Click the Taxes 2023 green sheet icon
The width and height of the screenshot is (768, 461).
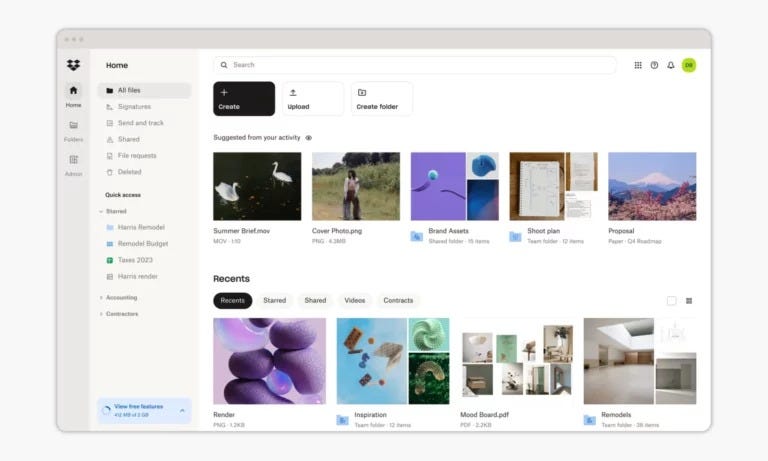[x=110, y=260]
